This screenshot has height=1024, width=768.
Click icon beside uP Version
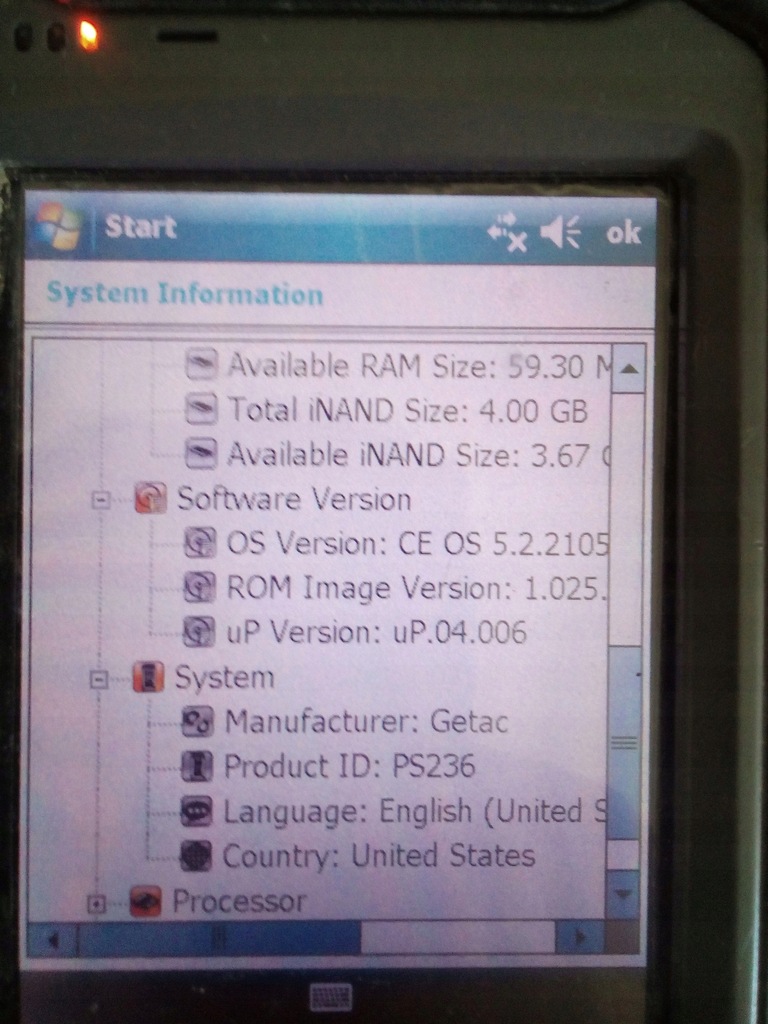point(199,632)
